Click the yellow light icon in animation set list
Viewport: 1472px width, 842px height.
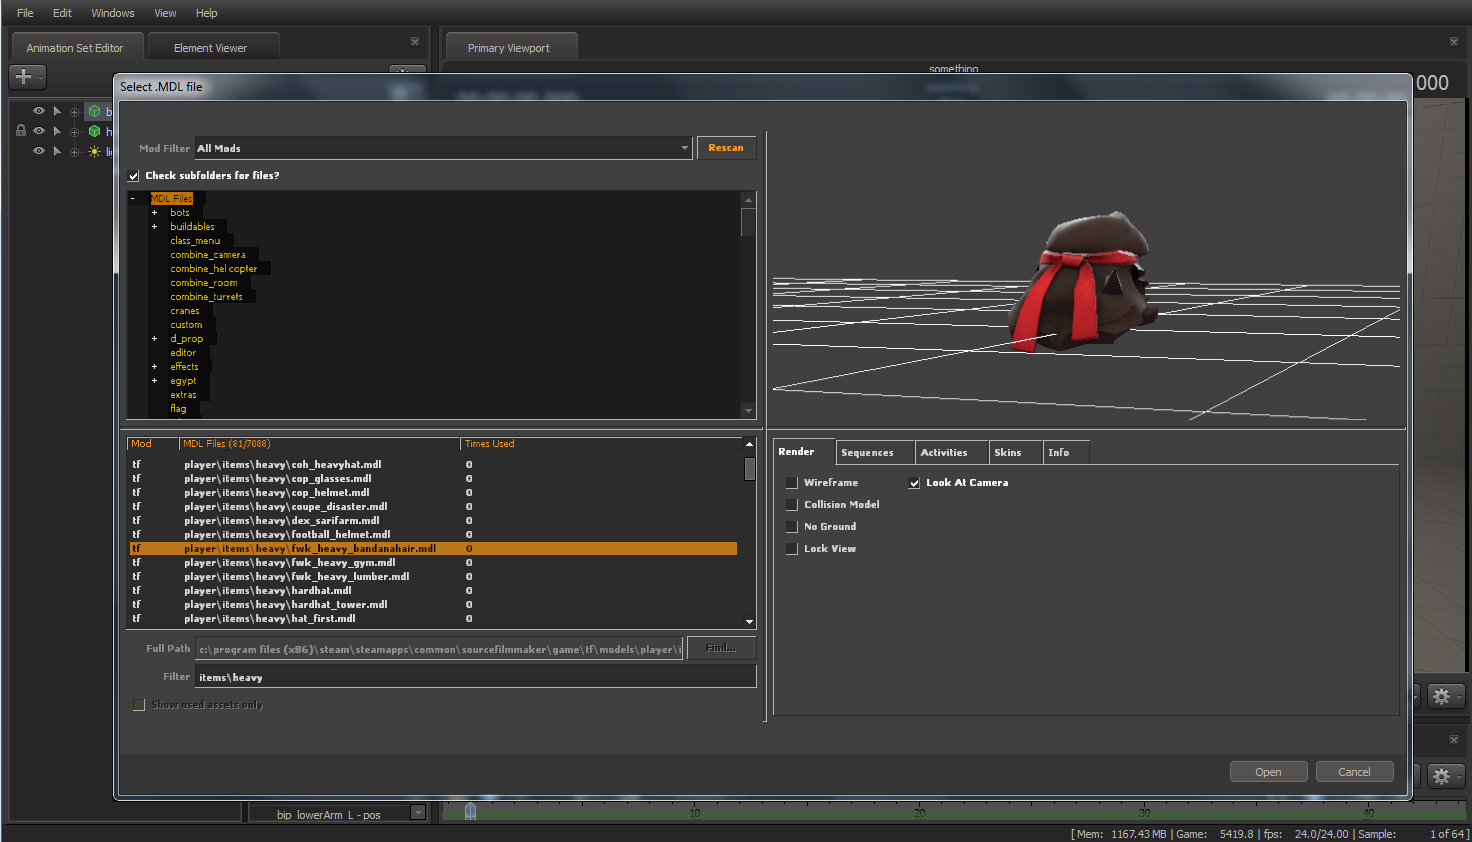point(94,152)
